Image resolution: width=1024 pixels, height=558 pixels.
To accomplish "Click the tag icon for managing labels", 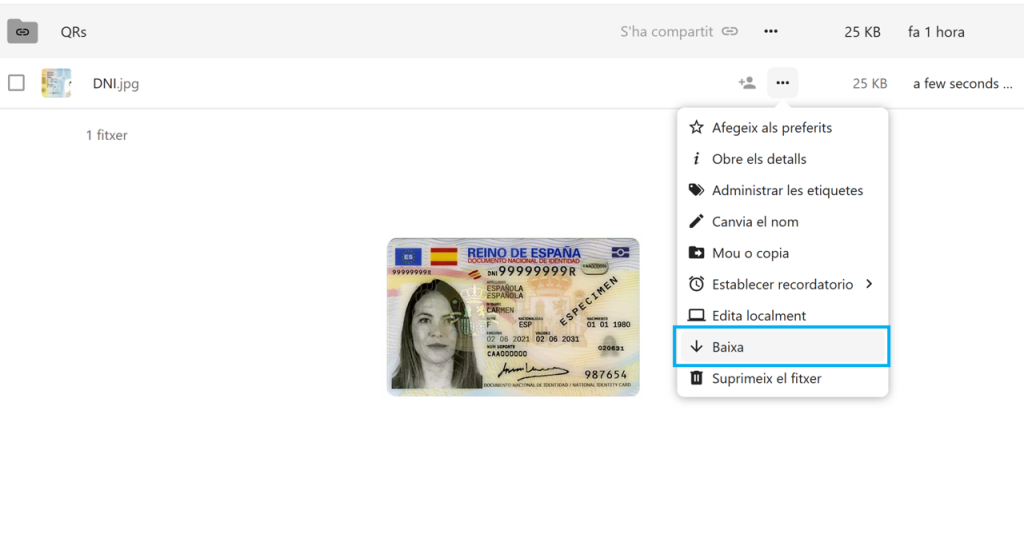I will (x=696, y=190).
